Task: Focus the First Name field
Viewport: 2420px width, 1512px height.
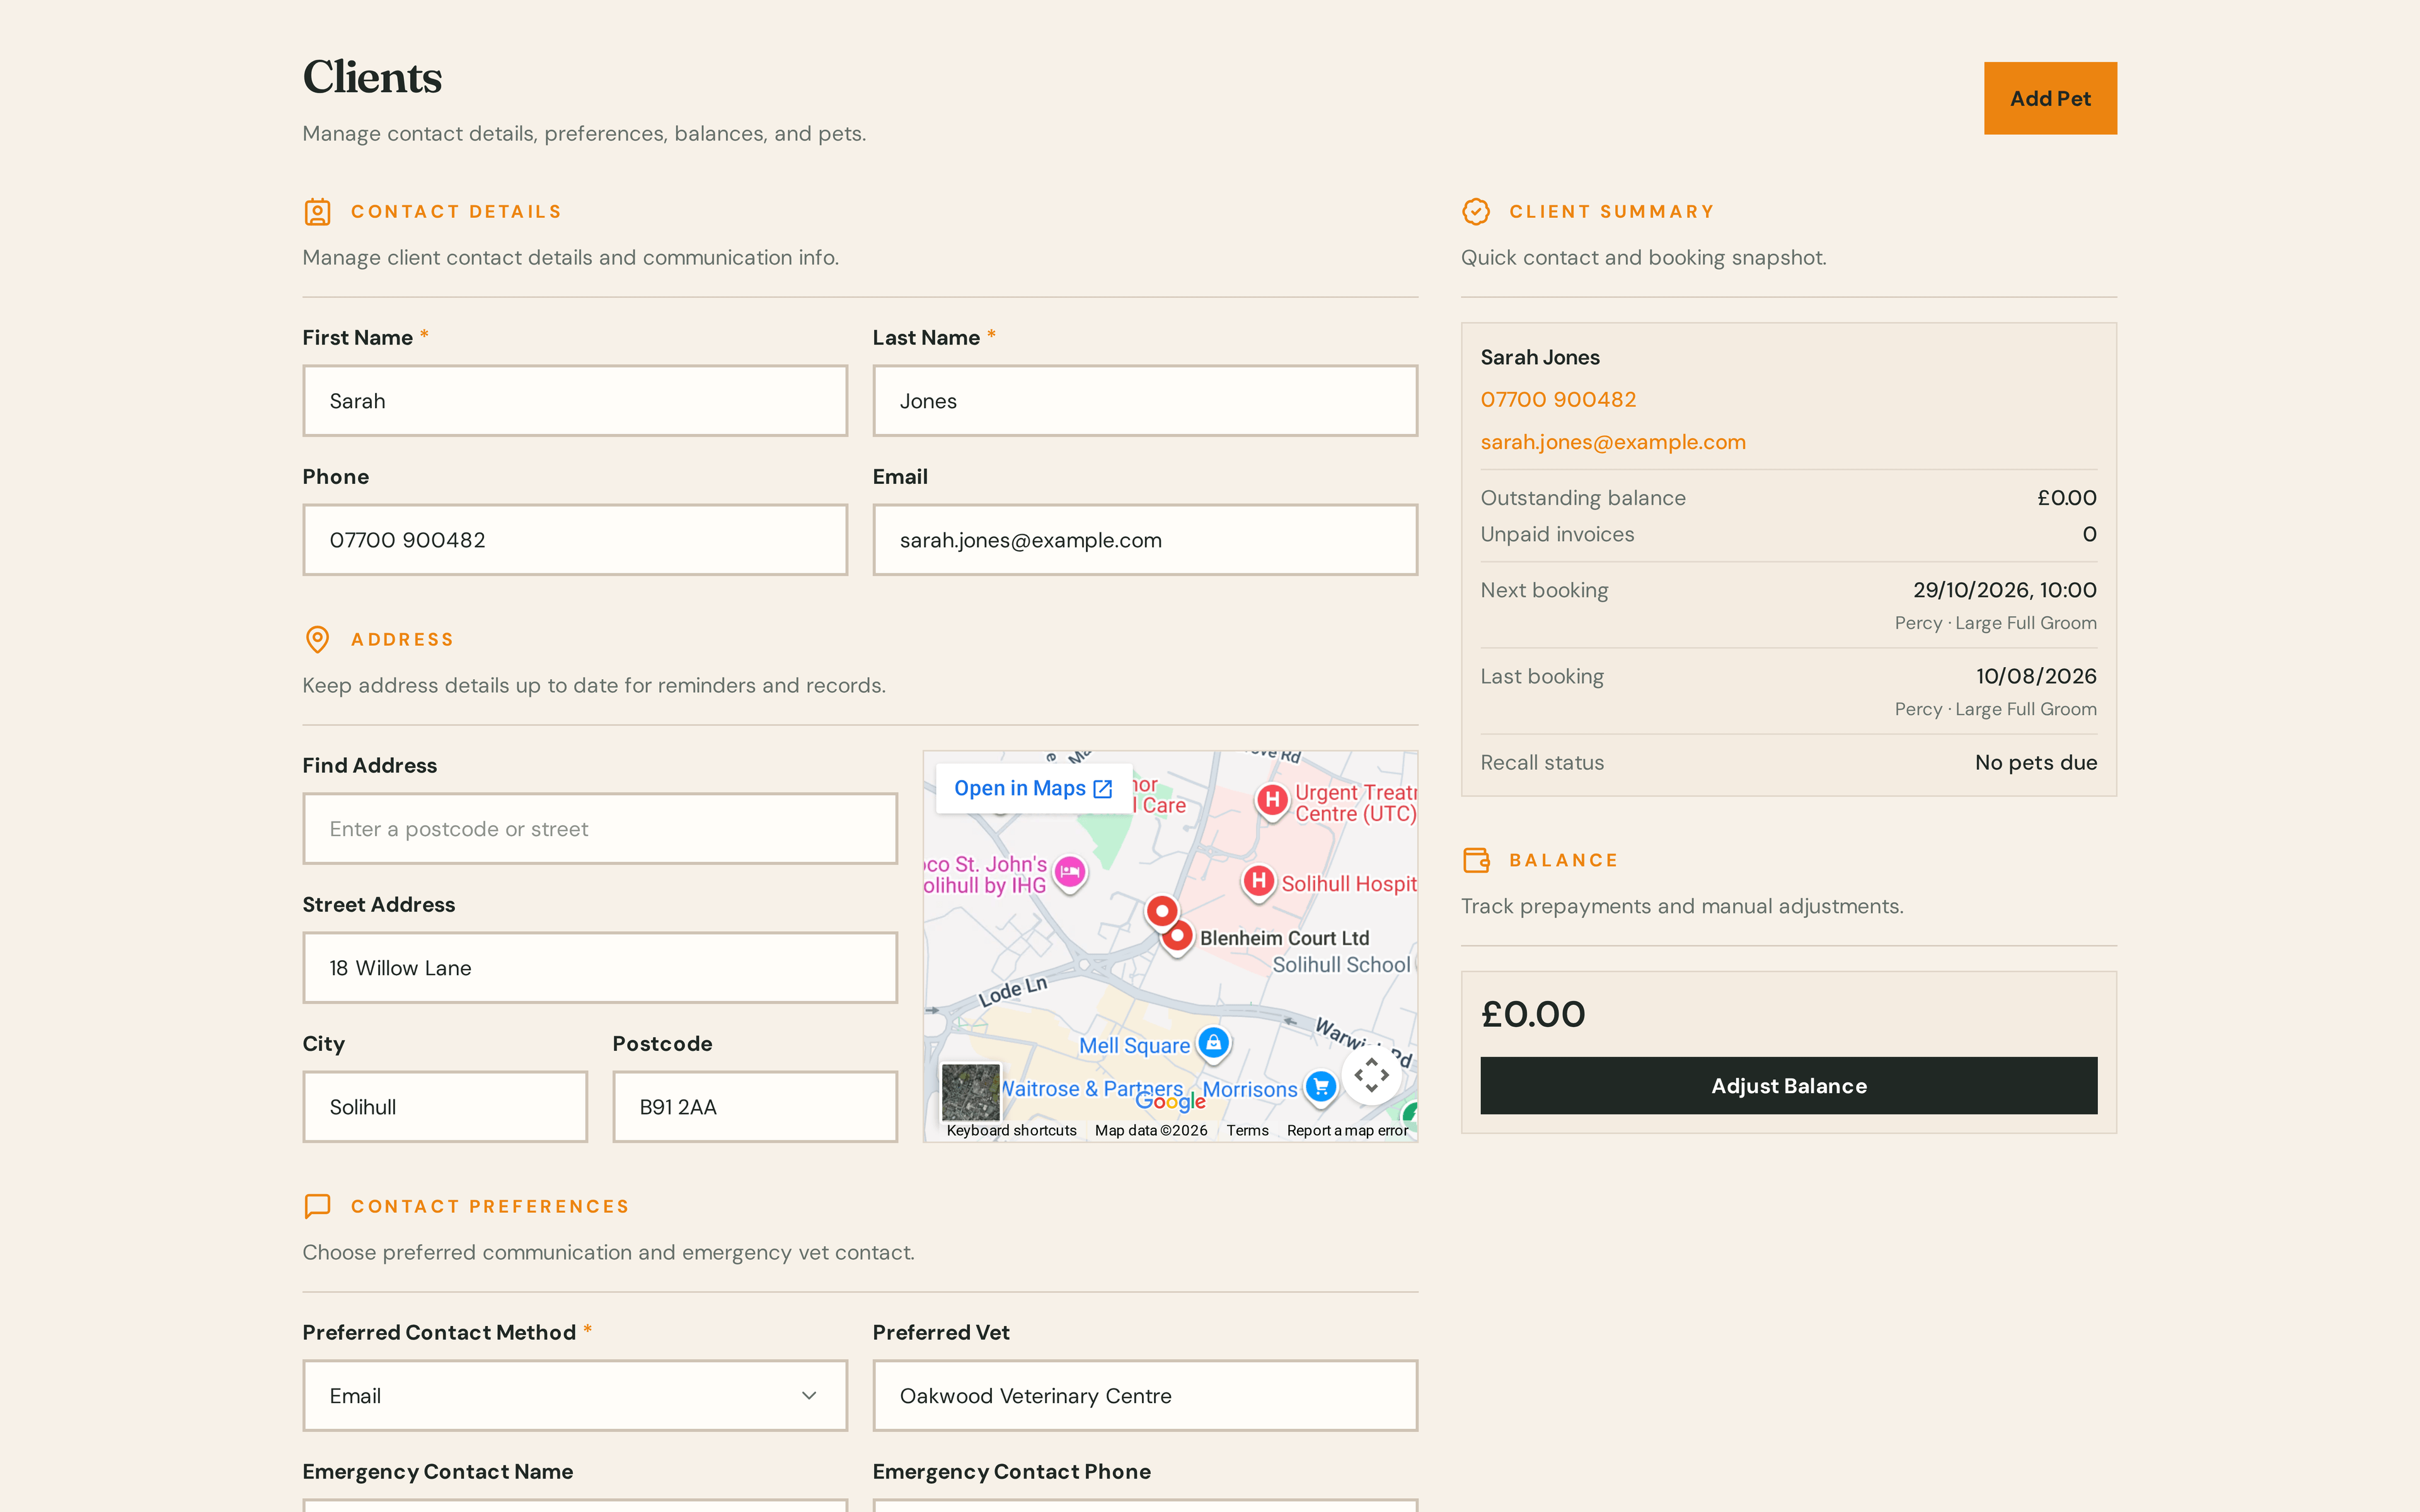Action: click(575, 400)
